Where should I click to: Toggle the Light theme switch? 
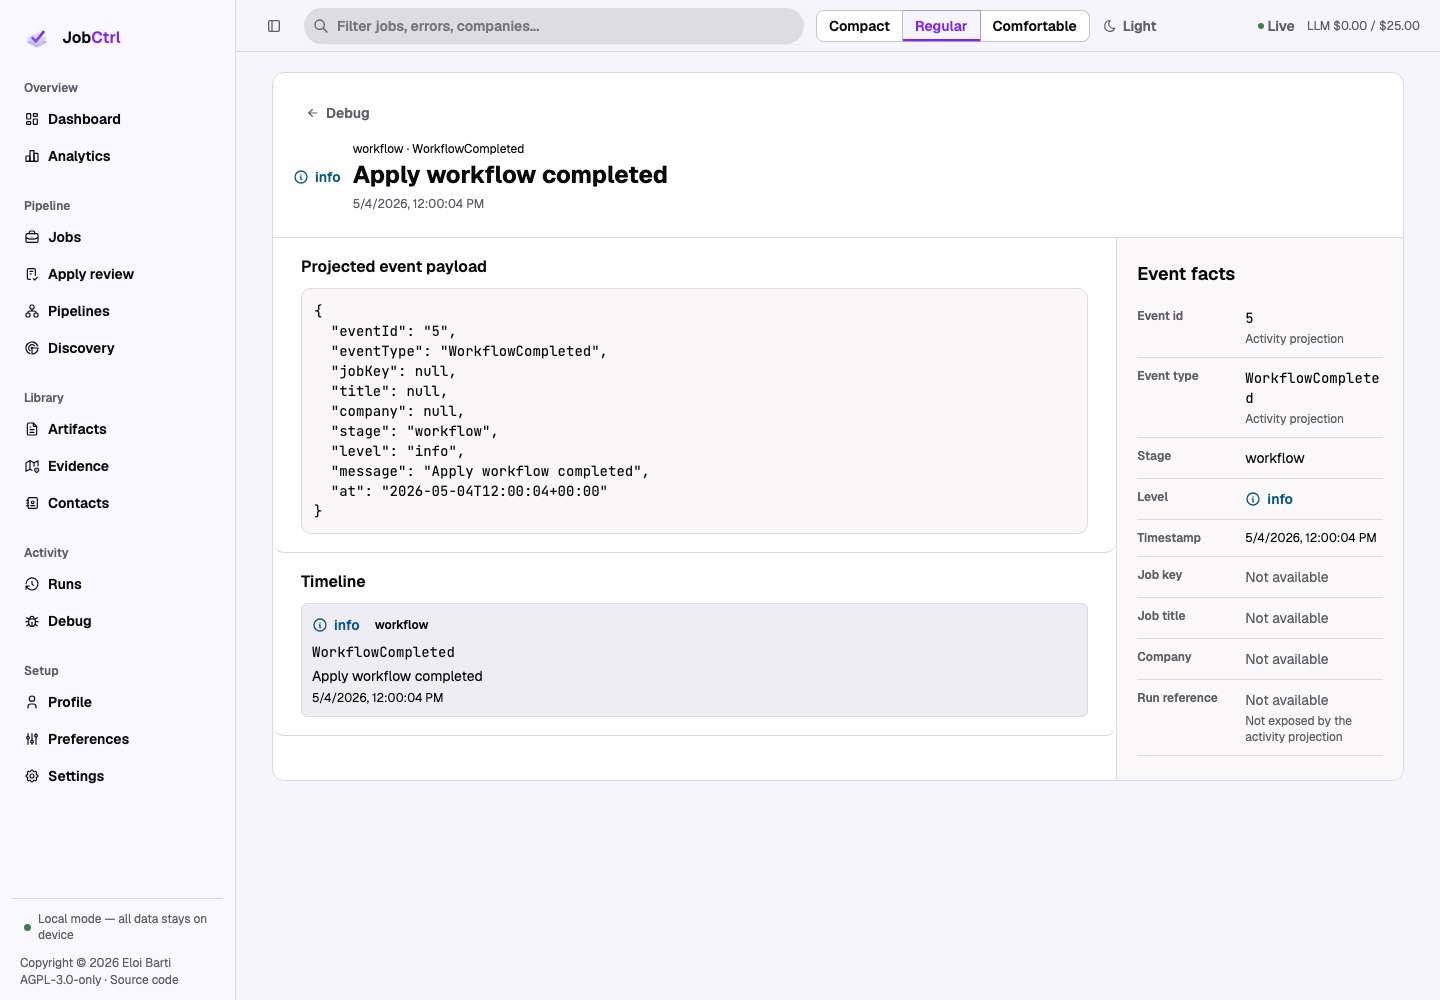[1130, 26]
